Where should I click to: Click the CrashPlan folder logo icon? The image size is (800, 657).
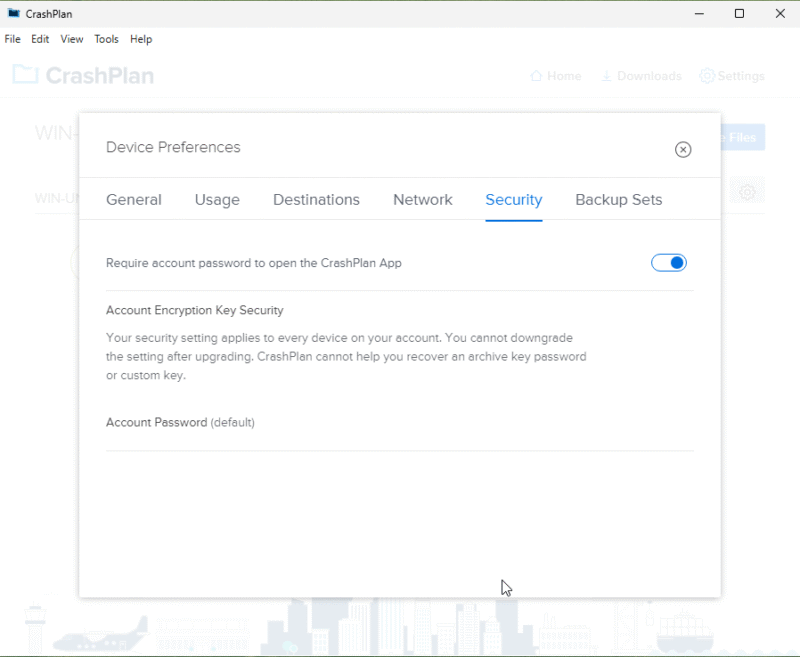(x=26, y=74)
